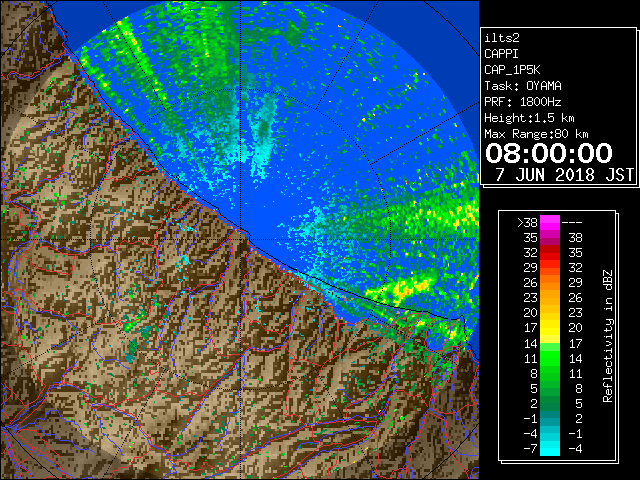Viewport: 640px width, 480px height.
Task: Click the cyan echo streak north of radar
Action: [x=263, y=135]
